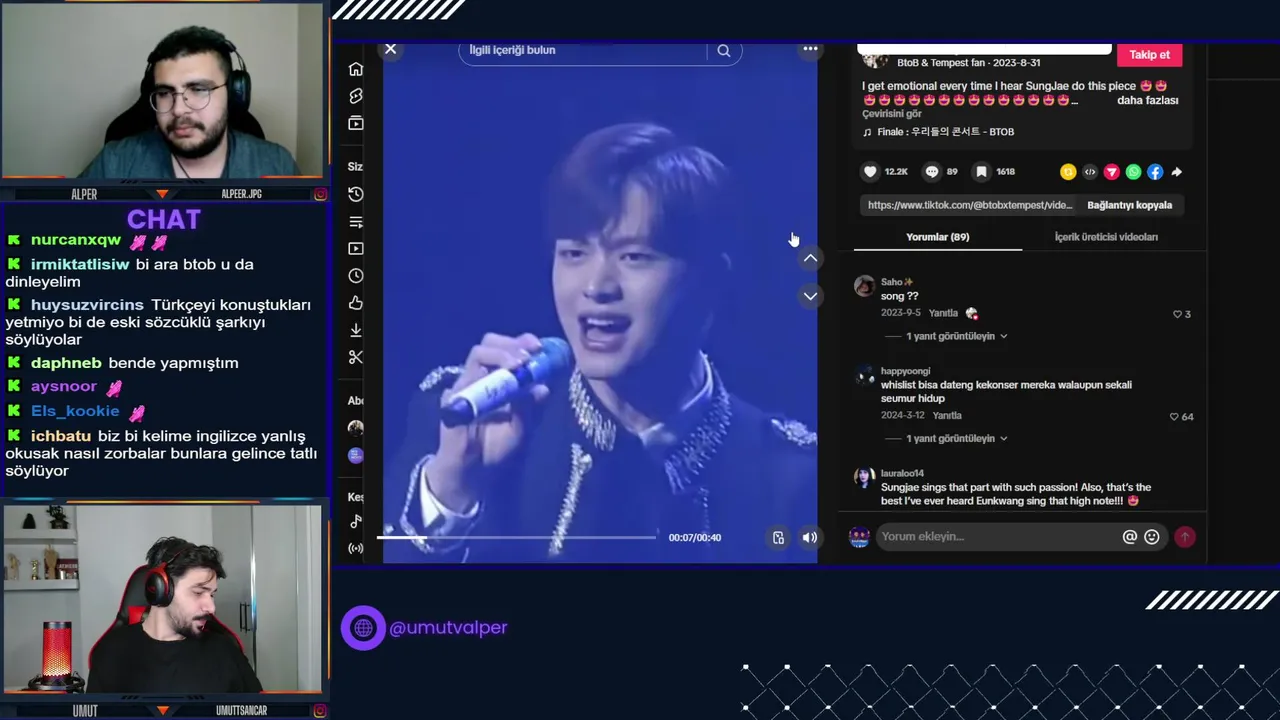Image resolution: width=1280 pixels, height=720 pixels.
Task: Click the Instagram icon beside ALPEER.JPG
Action: point(320,194)
